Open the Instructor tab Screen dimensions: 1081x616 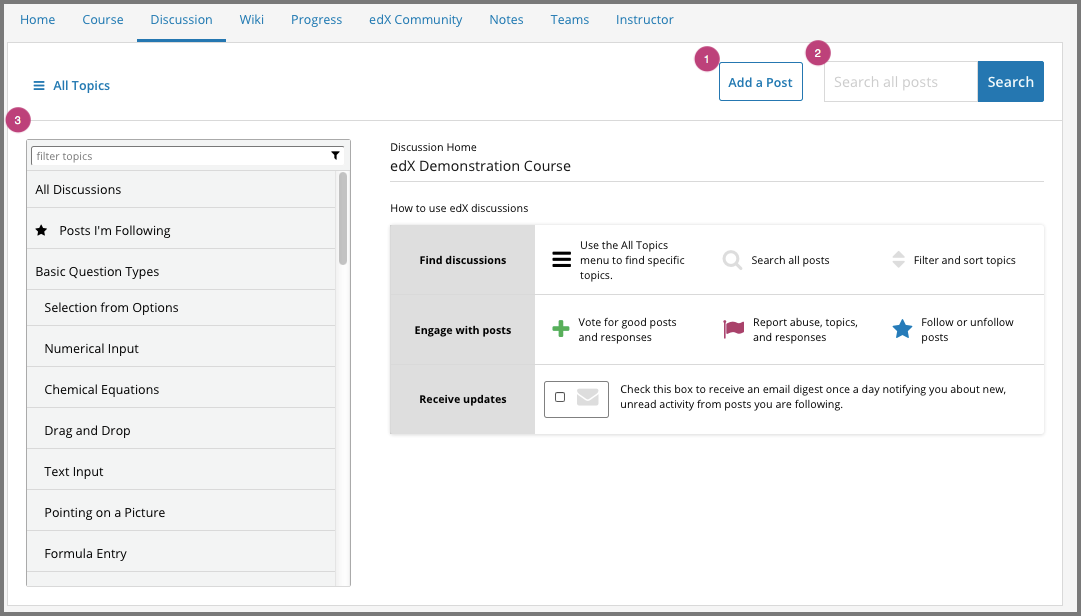644,19
